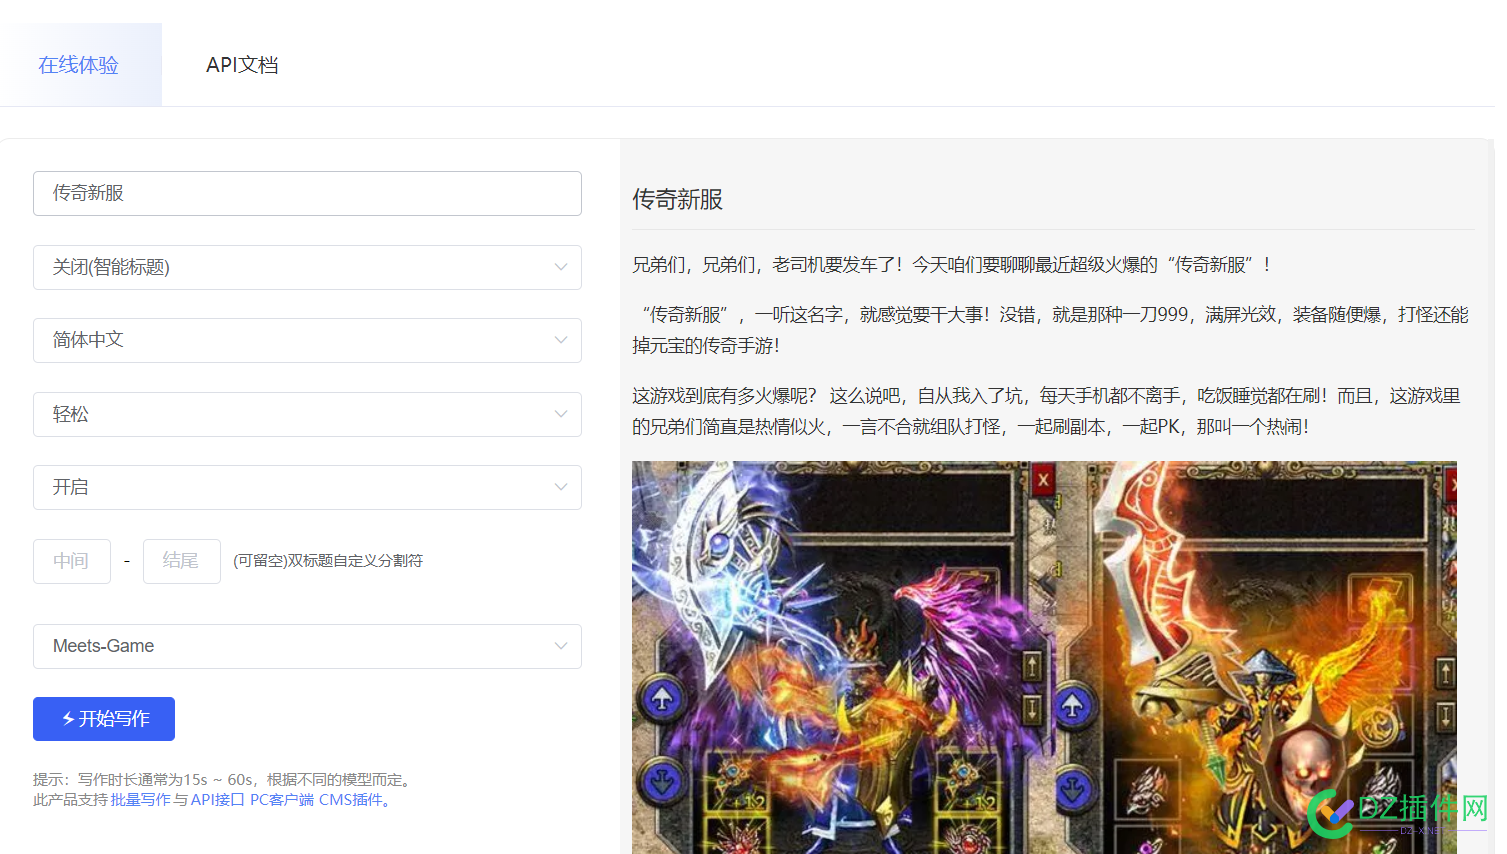Viewport: 1507px width, 854px height.
Task: Click the (可留空)双标题自定义分割符 hint text
Action: click(328, 561)
